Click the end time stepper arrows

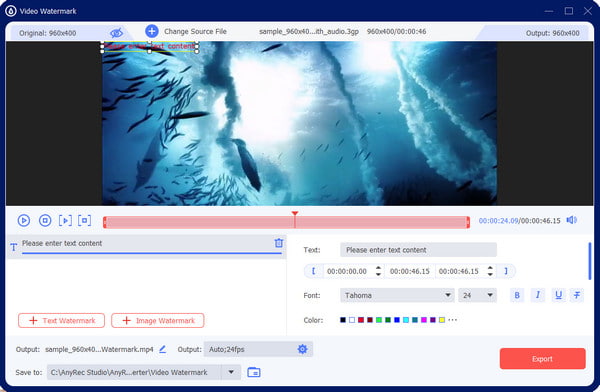coord(490,271)
